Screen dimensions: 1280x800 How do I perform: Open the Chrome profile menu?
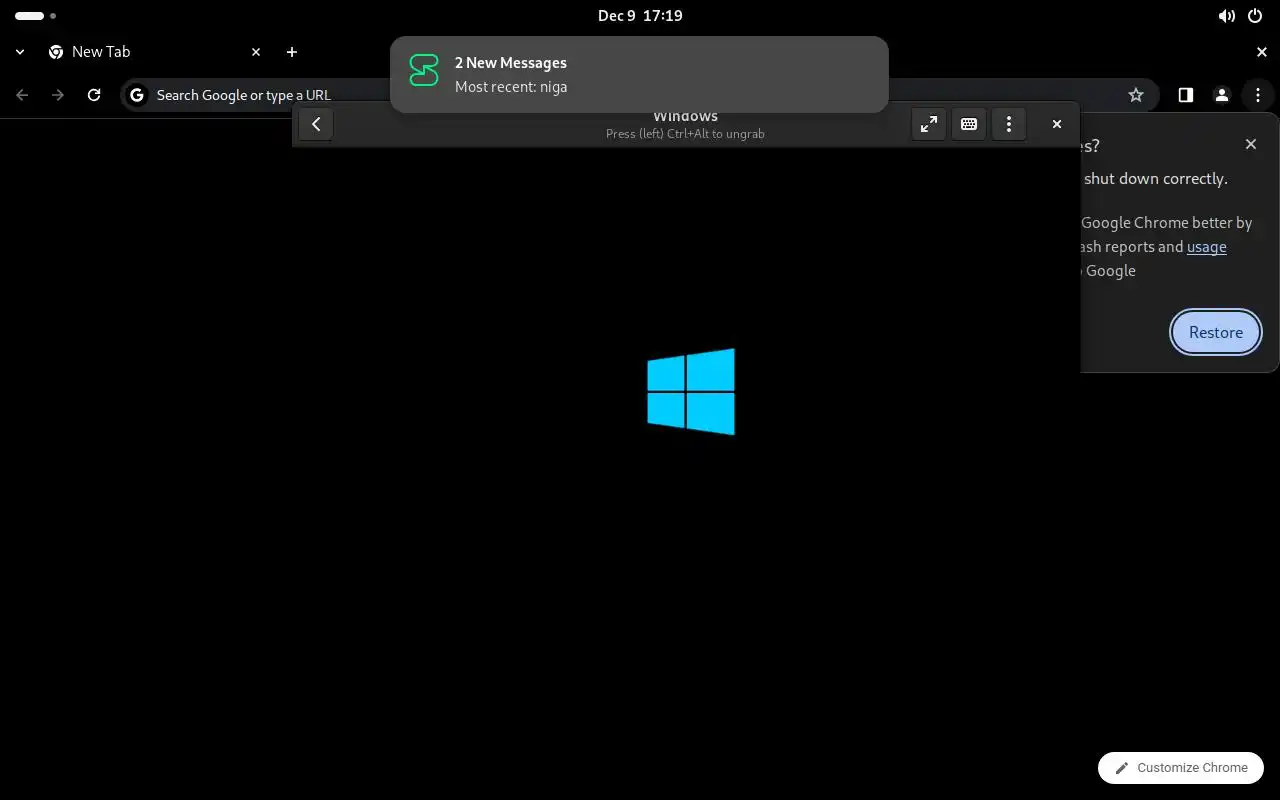pyautogui.click(x=1222, y=95)
